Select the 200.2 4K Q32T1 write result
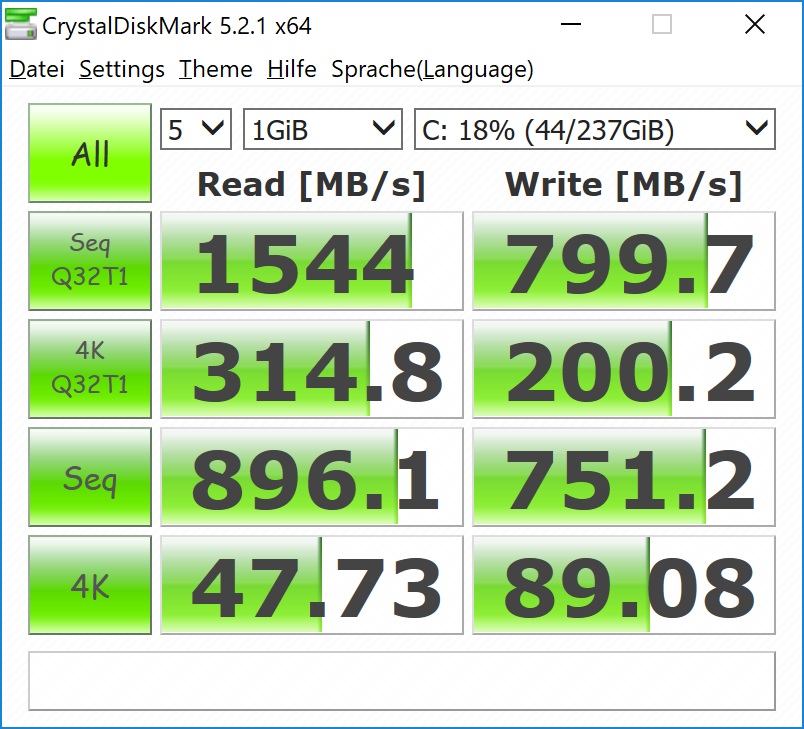 pyautogui.click(x=624, y=369)
